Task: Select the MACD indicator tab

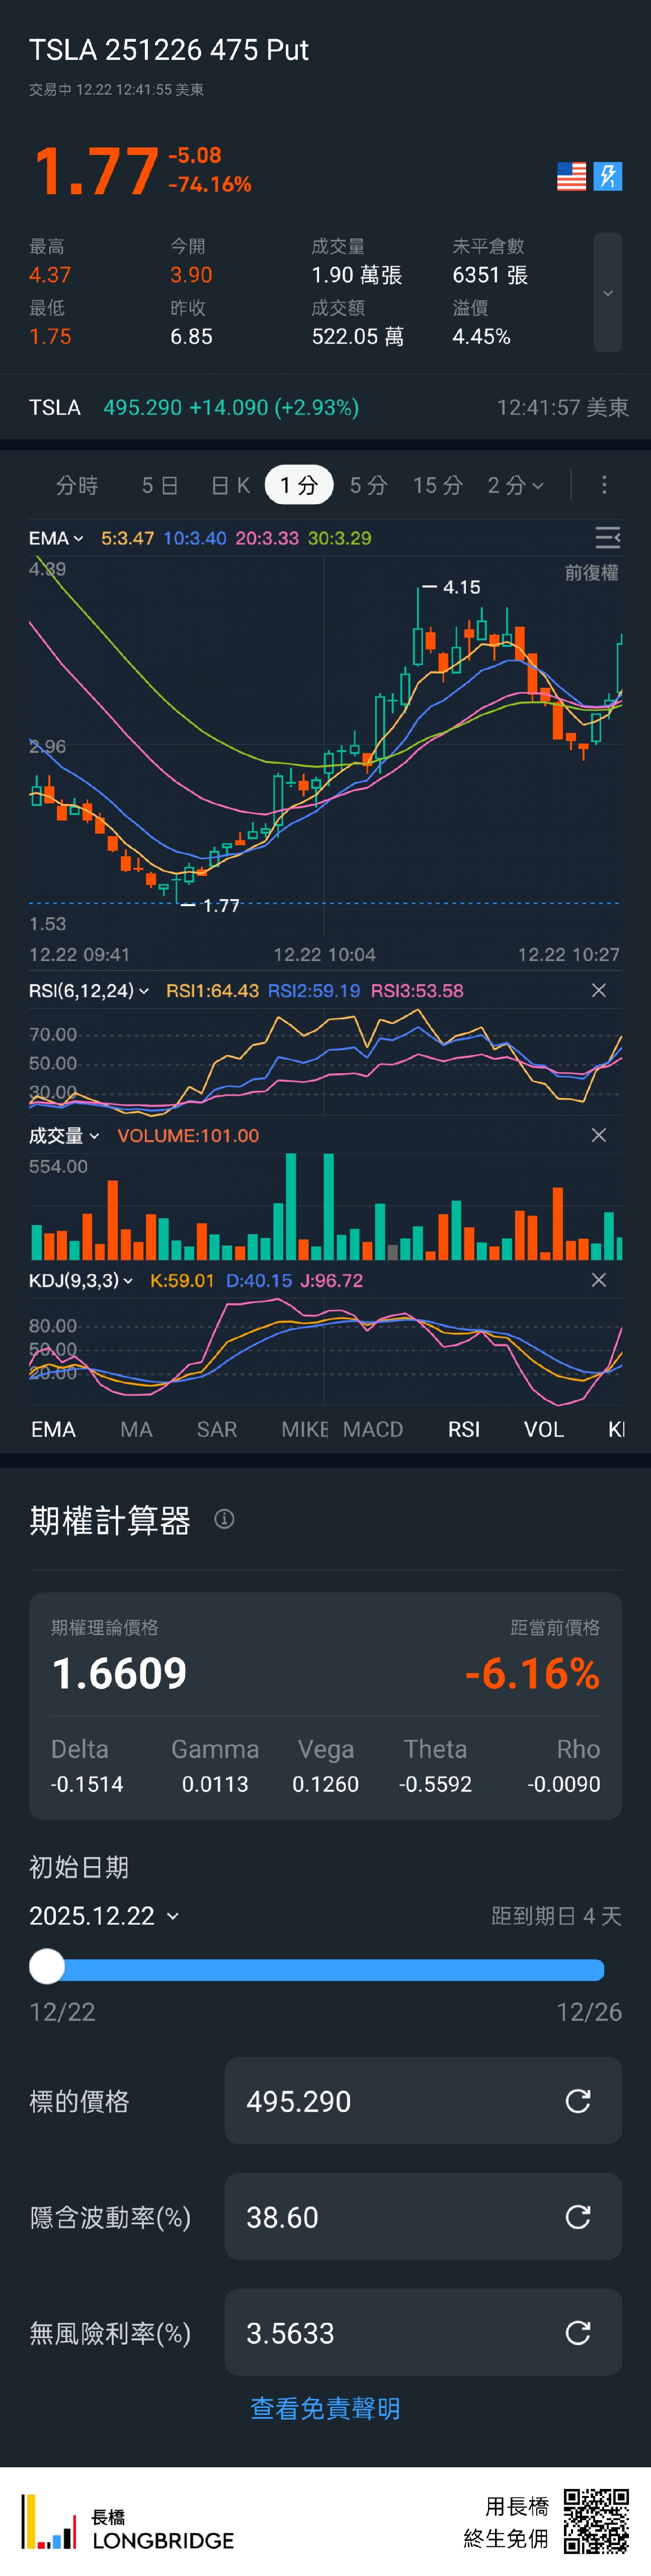Action: 373,1429
